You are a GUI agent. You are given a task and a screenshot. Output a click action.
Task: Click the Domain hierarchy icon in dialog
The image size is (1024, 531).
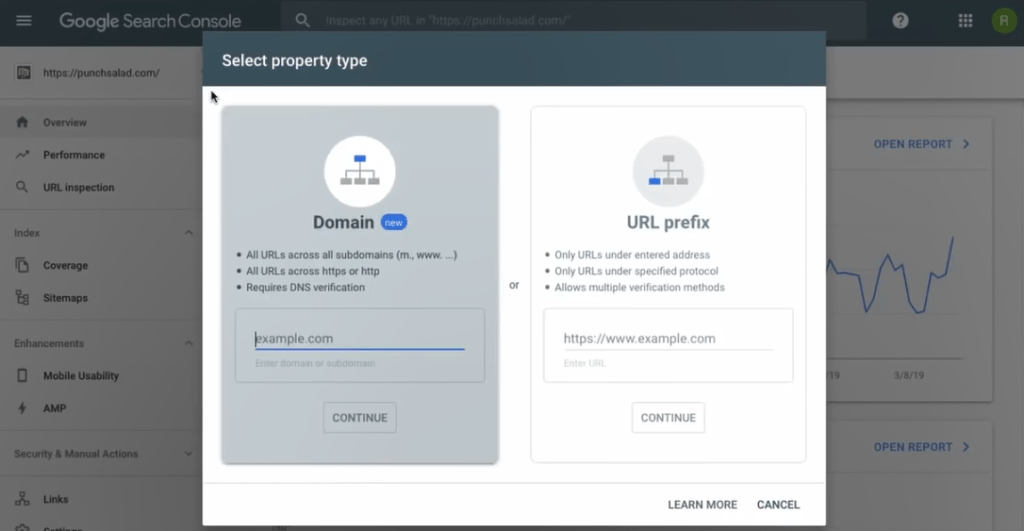(x=360, y=171)
